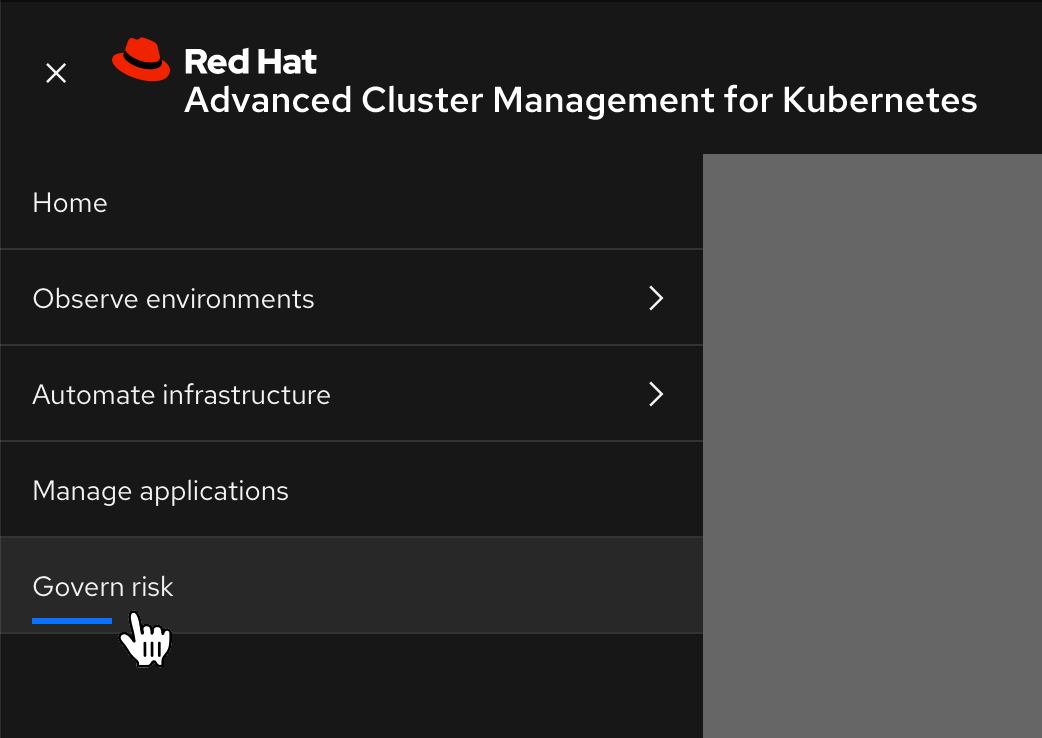Click the X to close the navigation drawer

point(55,72)
